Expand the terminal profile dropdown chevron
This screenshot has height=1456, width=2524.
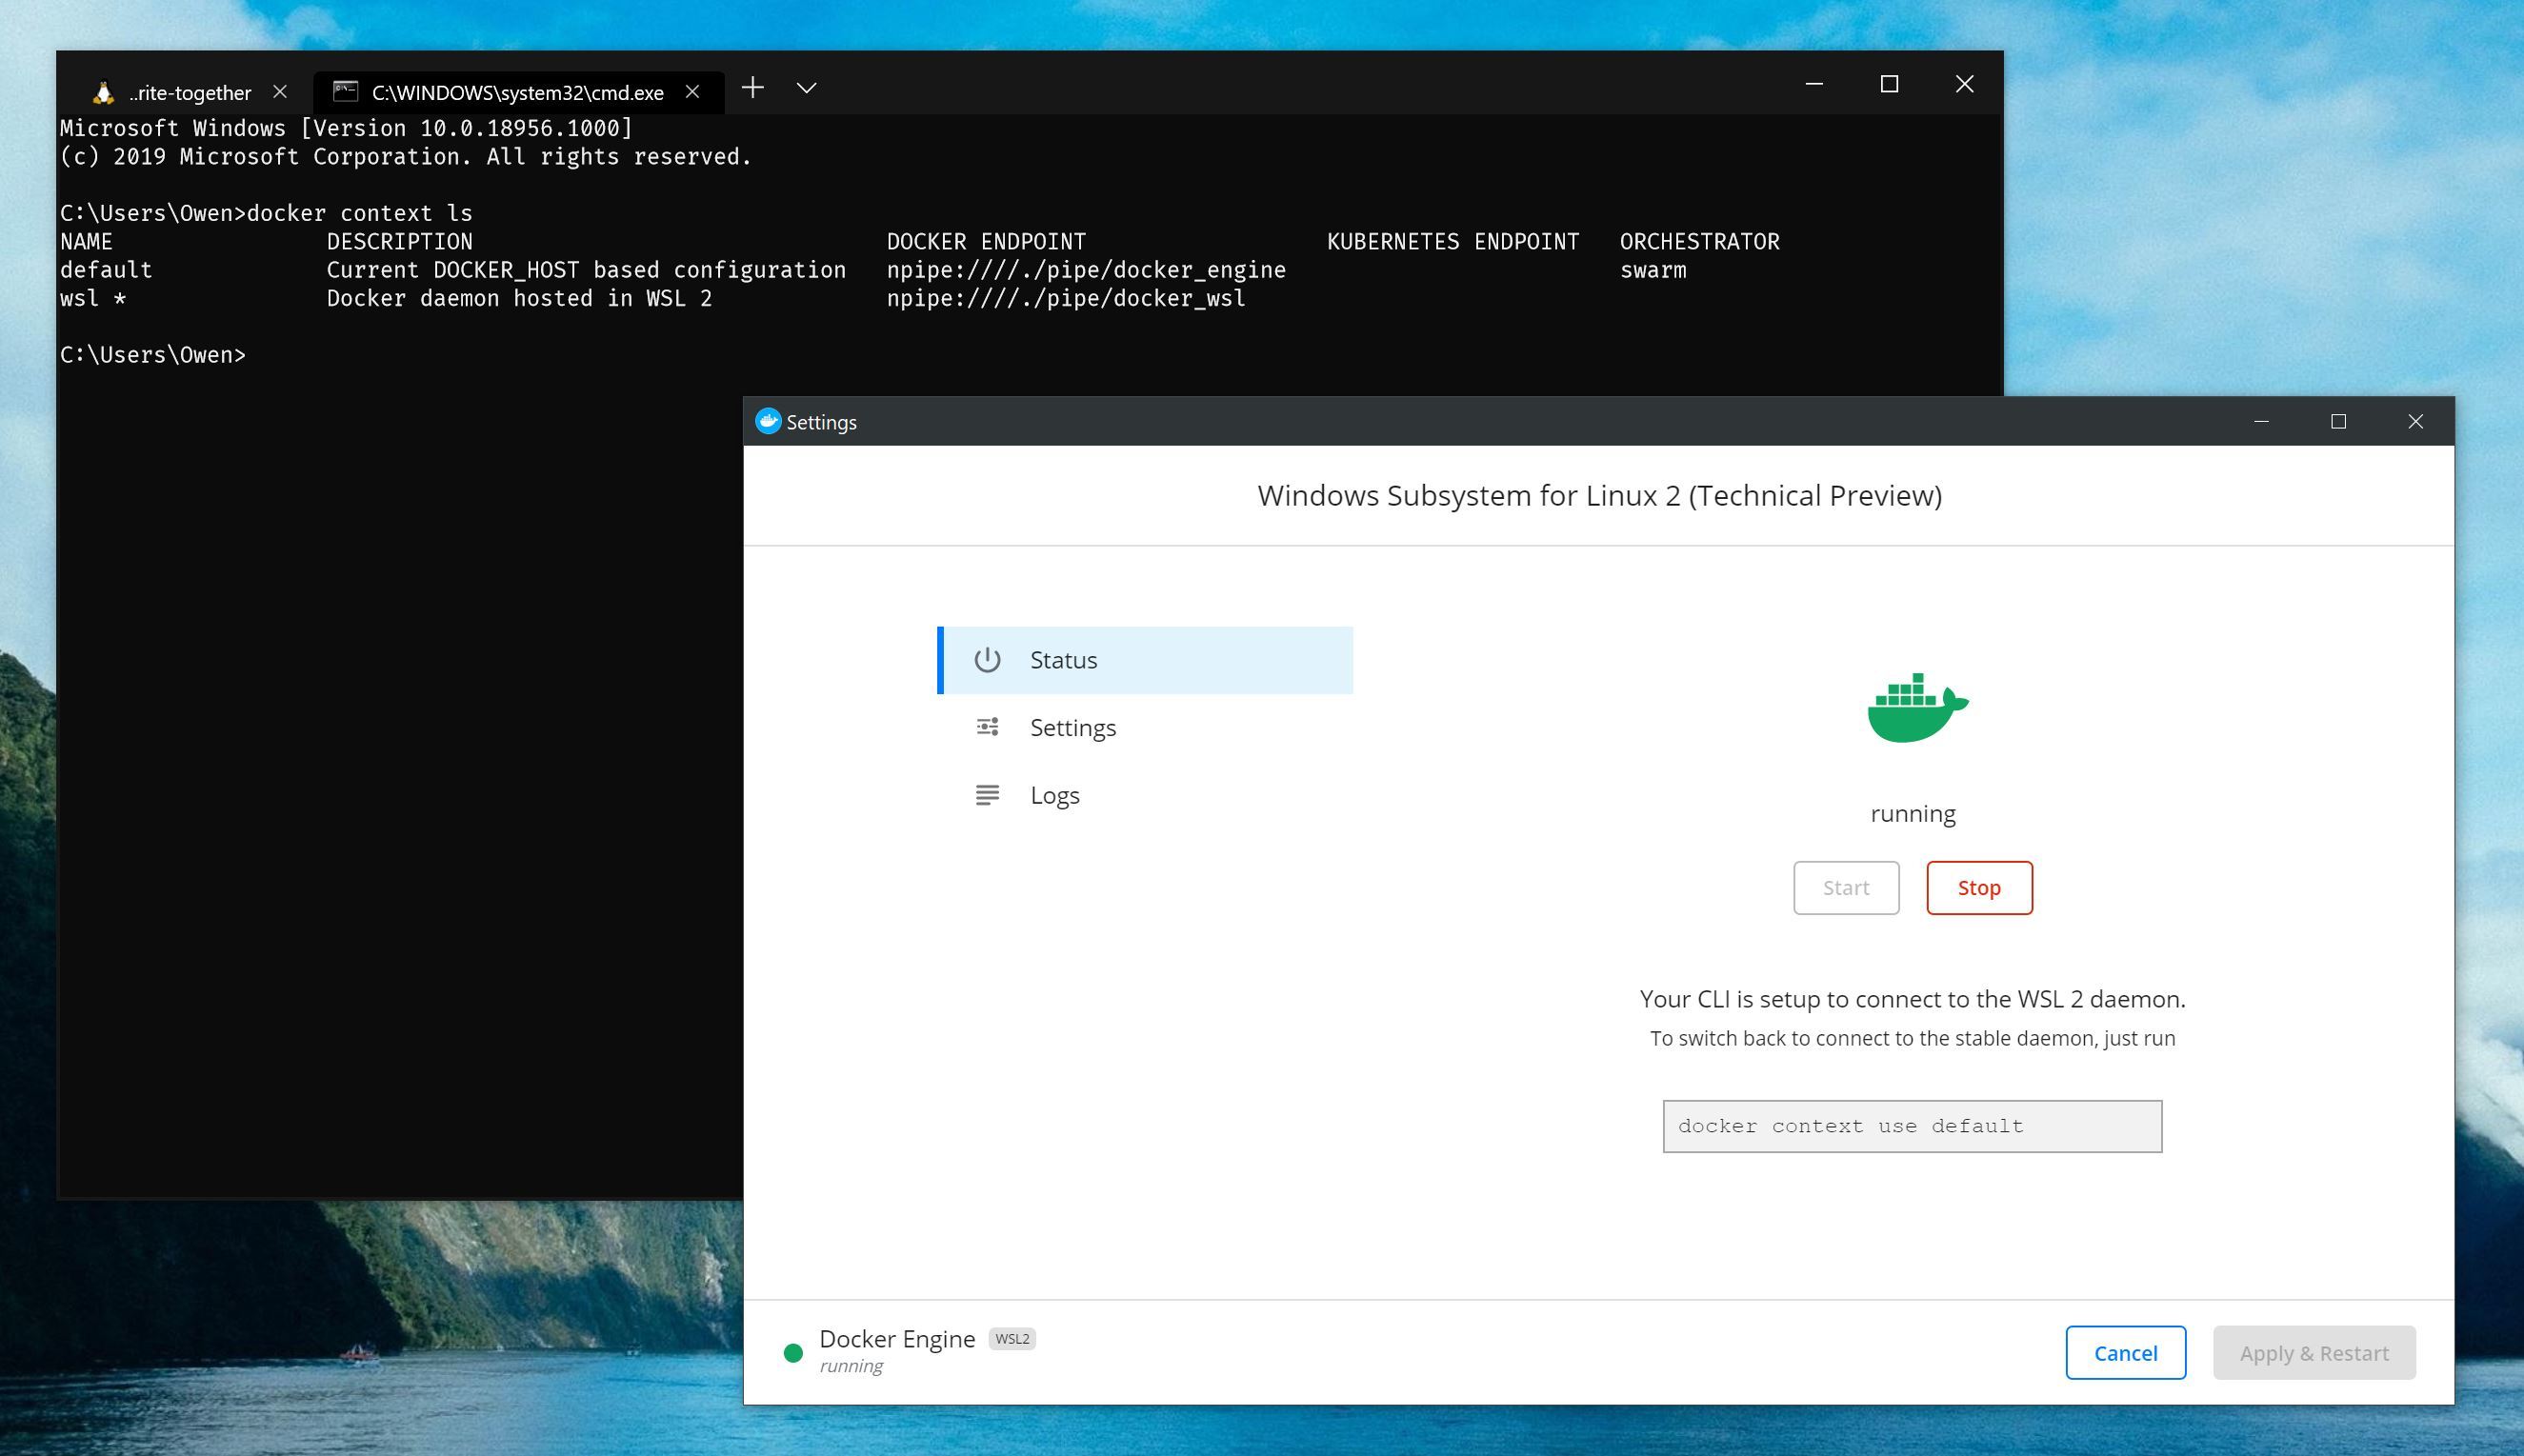(806, 88)
